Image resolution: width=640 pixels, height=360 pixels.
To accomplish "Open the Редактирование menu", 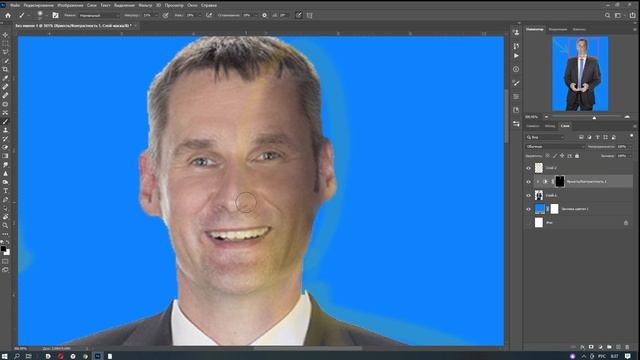I will (x=38, y=5).
